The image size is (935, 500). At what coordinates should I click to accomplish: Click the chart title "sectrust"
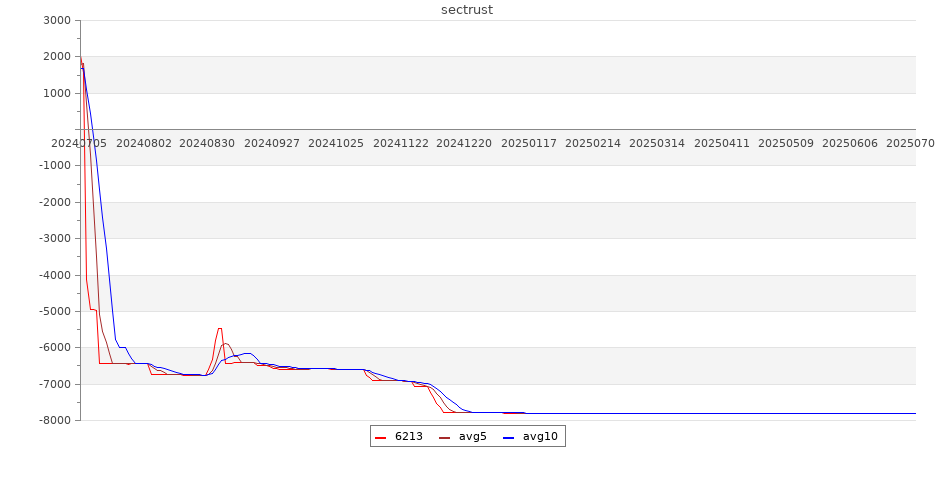click(x=467, y=10)
